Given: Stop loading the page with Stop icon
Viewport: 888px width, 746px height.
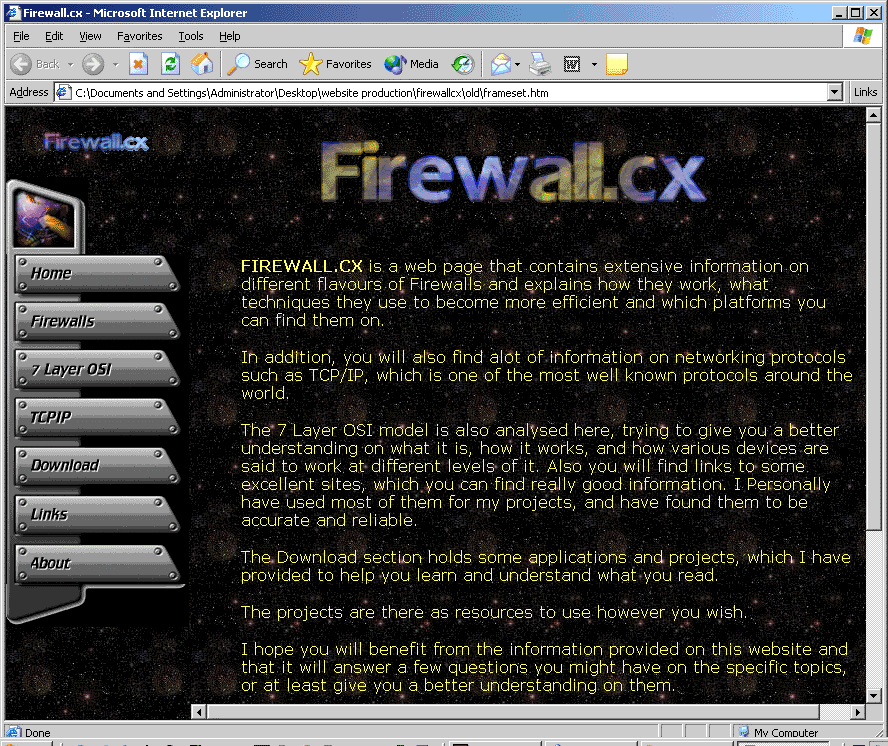Looking at the screenshot, I should click(x=138, y=64).
